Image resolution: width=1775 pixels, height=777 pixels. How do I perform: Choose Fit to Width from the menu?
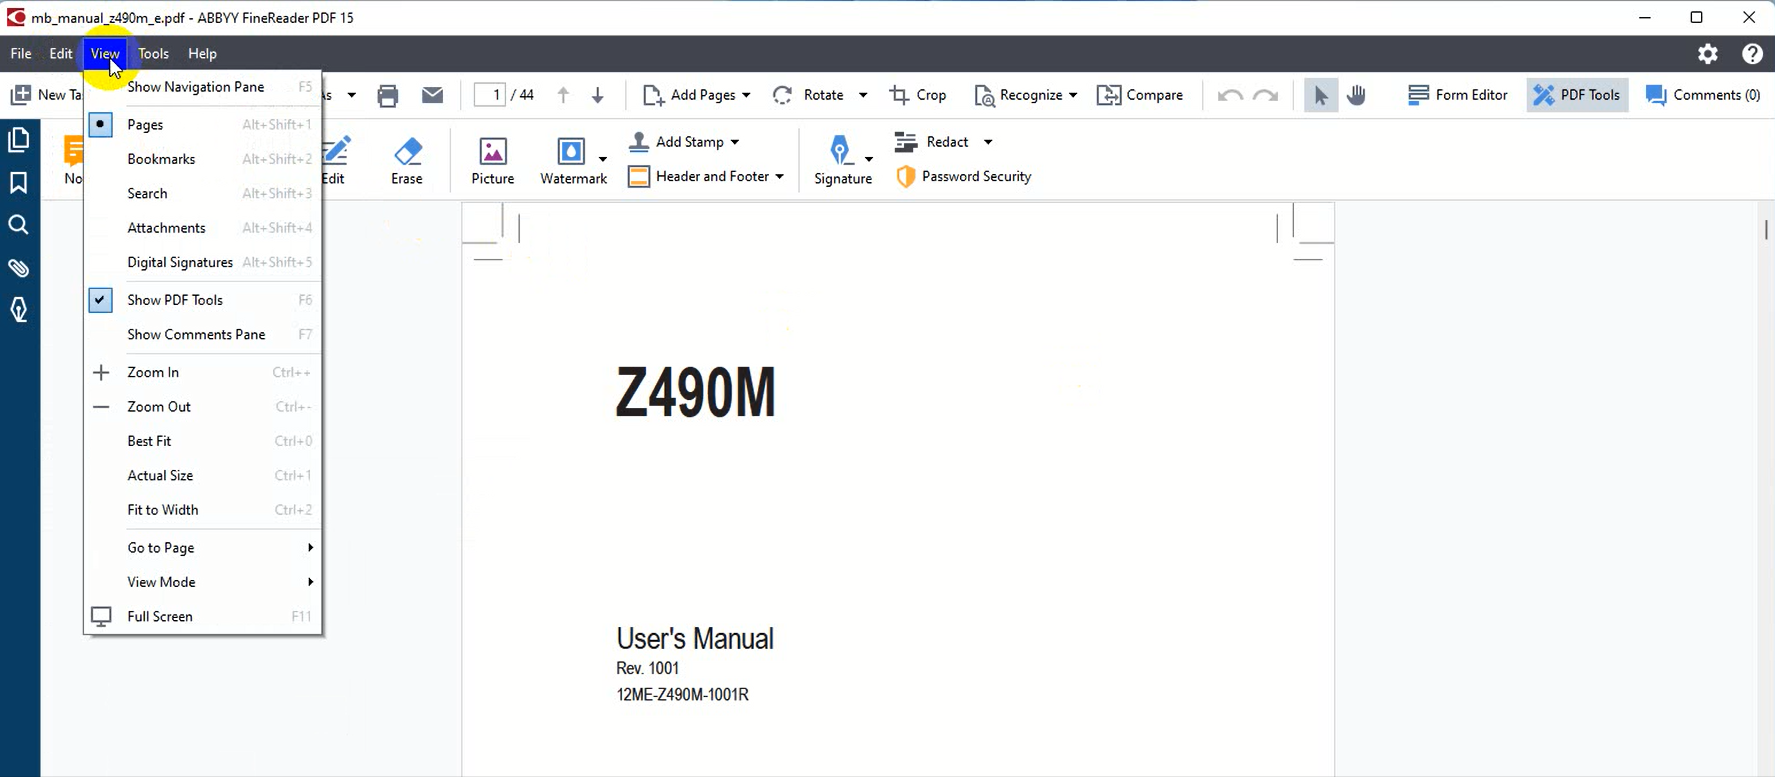[x=163, y=510]
